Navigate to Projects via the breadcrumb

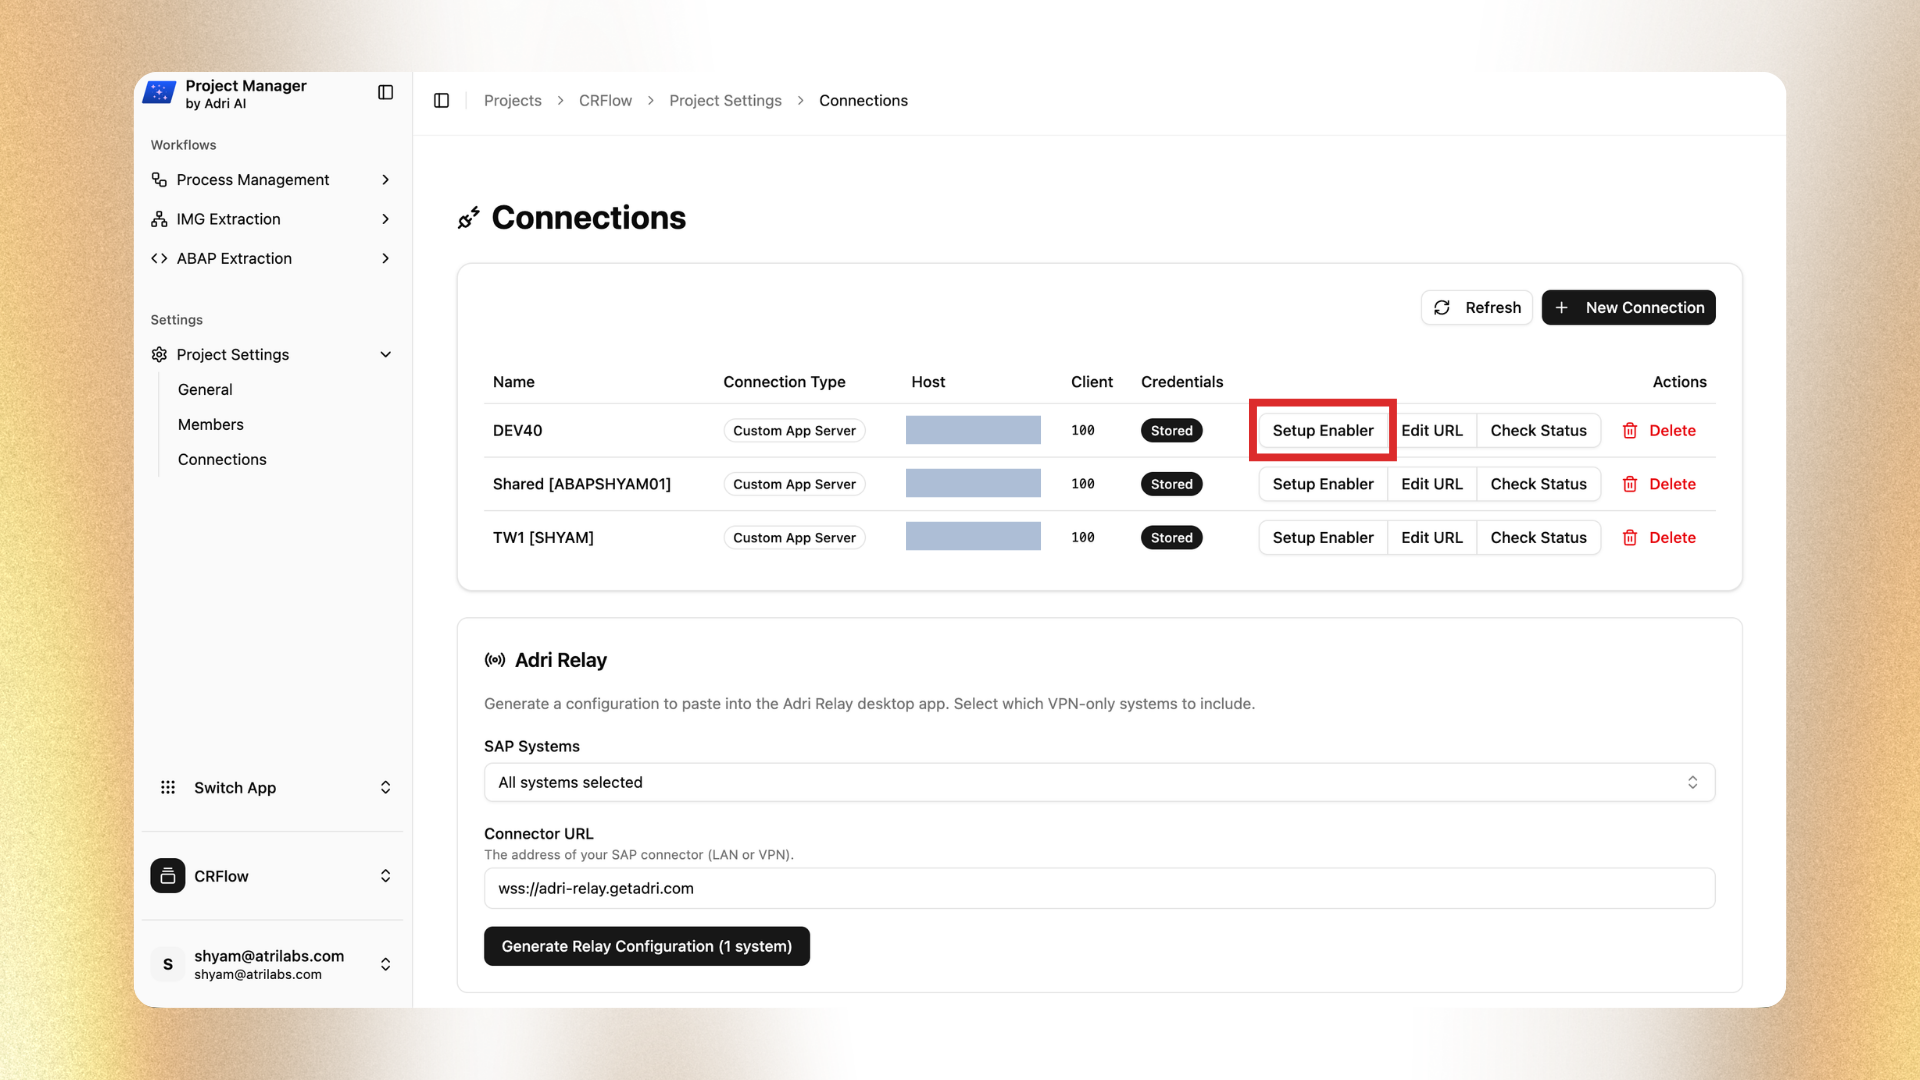click(x=512, y=100)
